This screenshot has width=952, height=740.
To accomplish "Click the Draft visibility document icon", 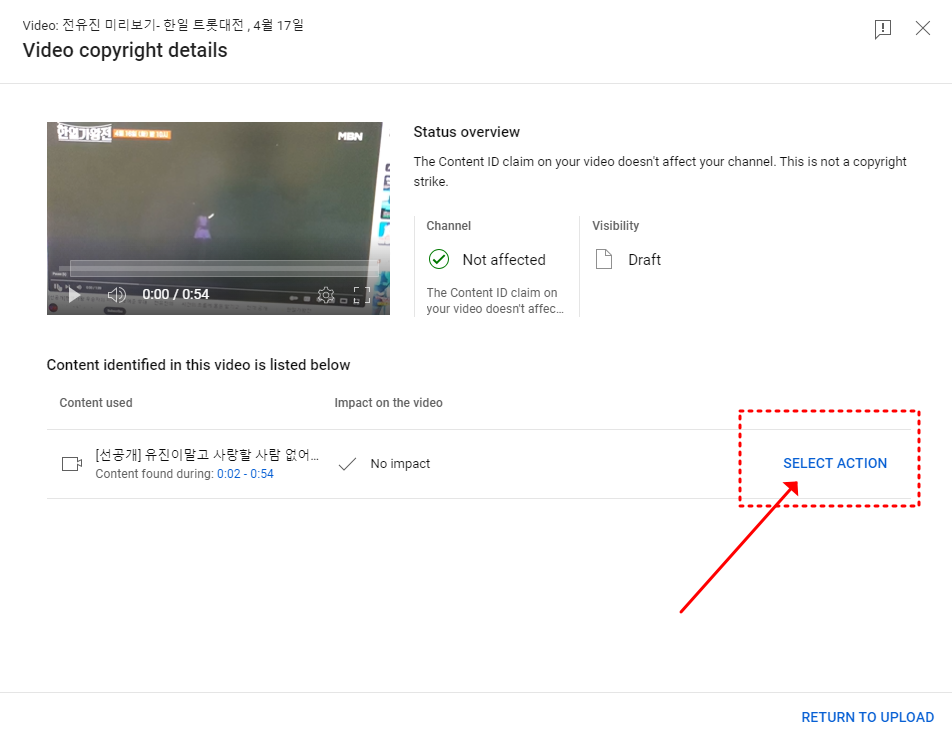I will point(604,260).
